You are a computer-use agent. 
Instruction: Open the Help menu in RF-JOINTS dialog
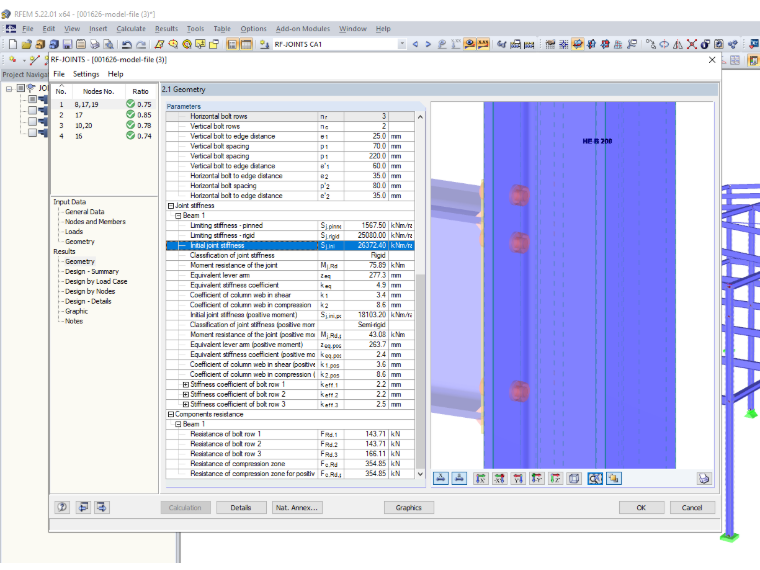(x=115, y=74)
